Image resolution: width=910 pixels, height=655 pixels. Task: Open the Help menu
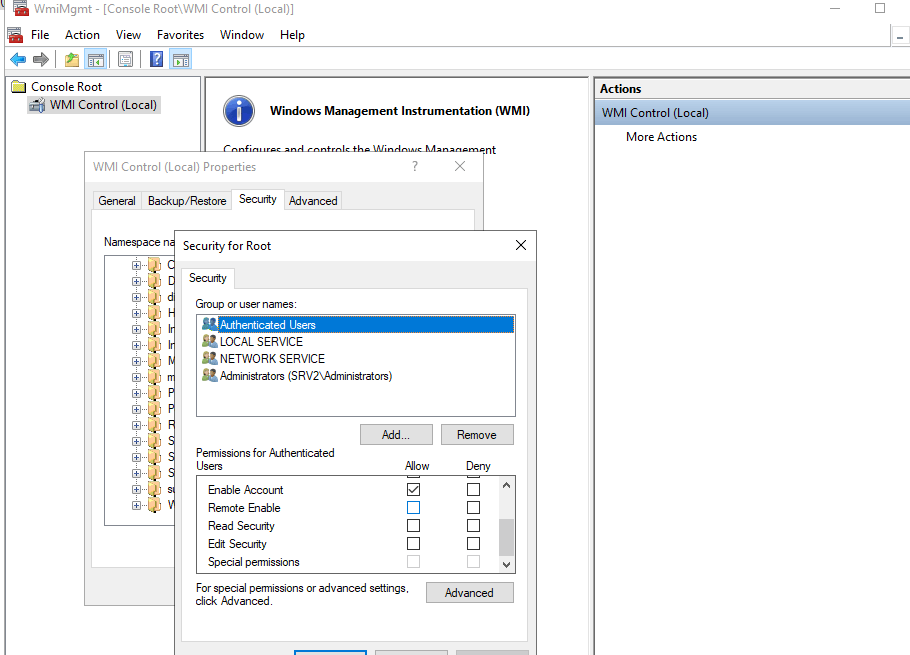[292, 35]
